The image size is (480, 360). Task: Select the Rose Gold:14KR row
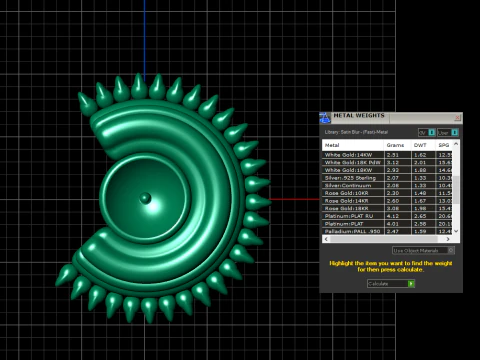387,201
